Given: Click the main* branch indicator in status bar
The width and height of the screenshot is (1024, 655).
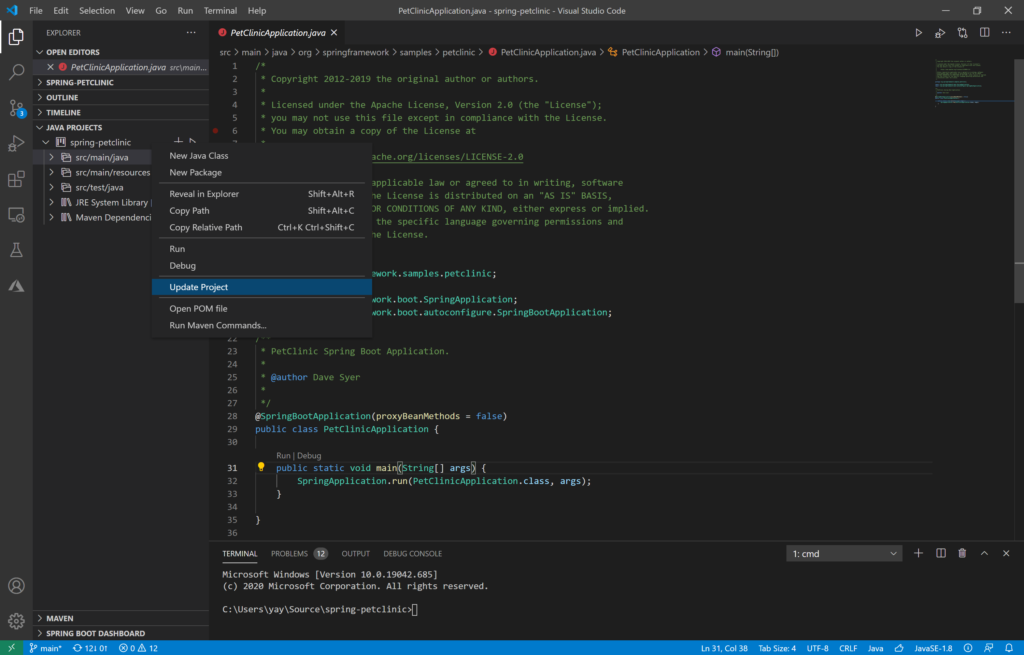Looking at the screenshot, I should (44, 647).
